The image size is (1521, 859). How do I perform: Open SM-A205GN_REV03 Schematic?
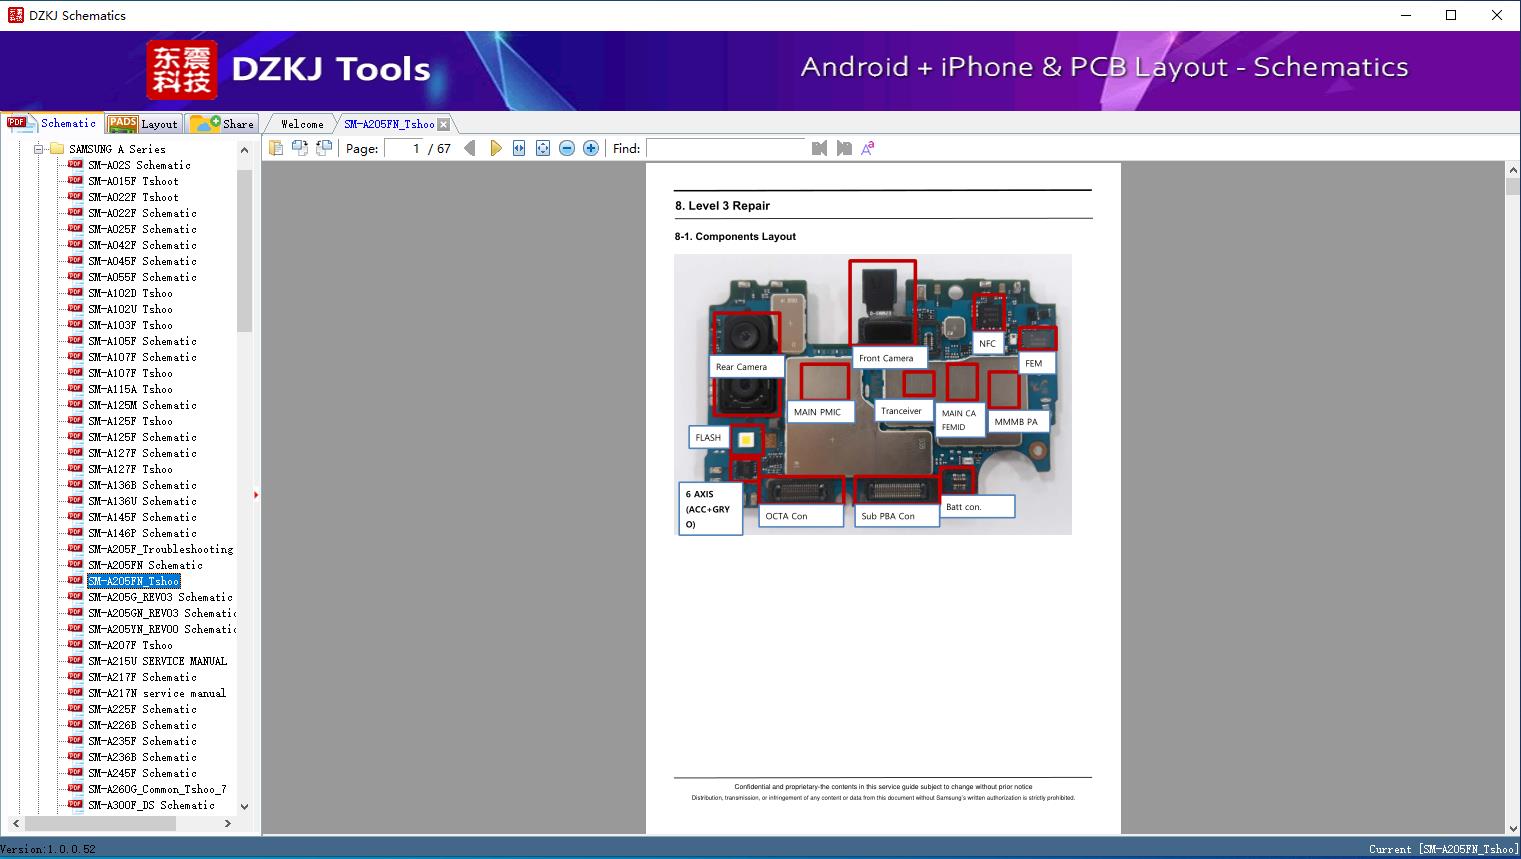click(162, 613)
